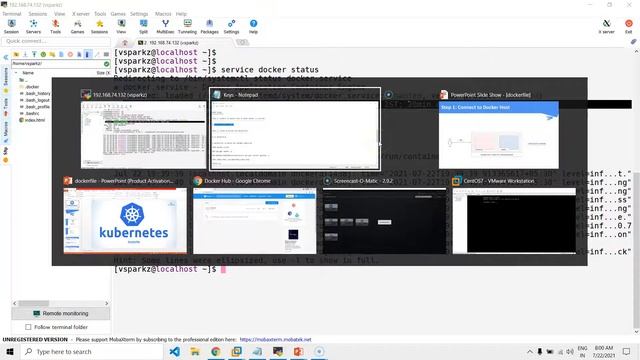Viewport: 640px width, 360px height.
Task: Click the home tab icon
Action: pos(125,42)
